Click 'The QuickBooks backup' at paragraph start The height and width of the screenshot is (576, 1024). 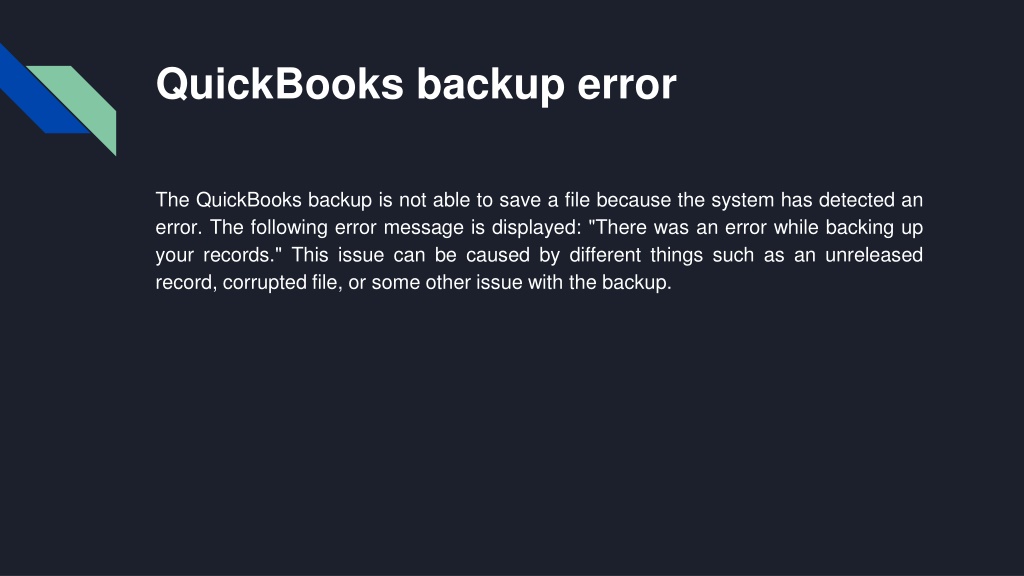263,200
